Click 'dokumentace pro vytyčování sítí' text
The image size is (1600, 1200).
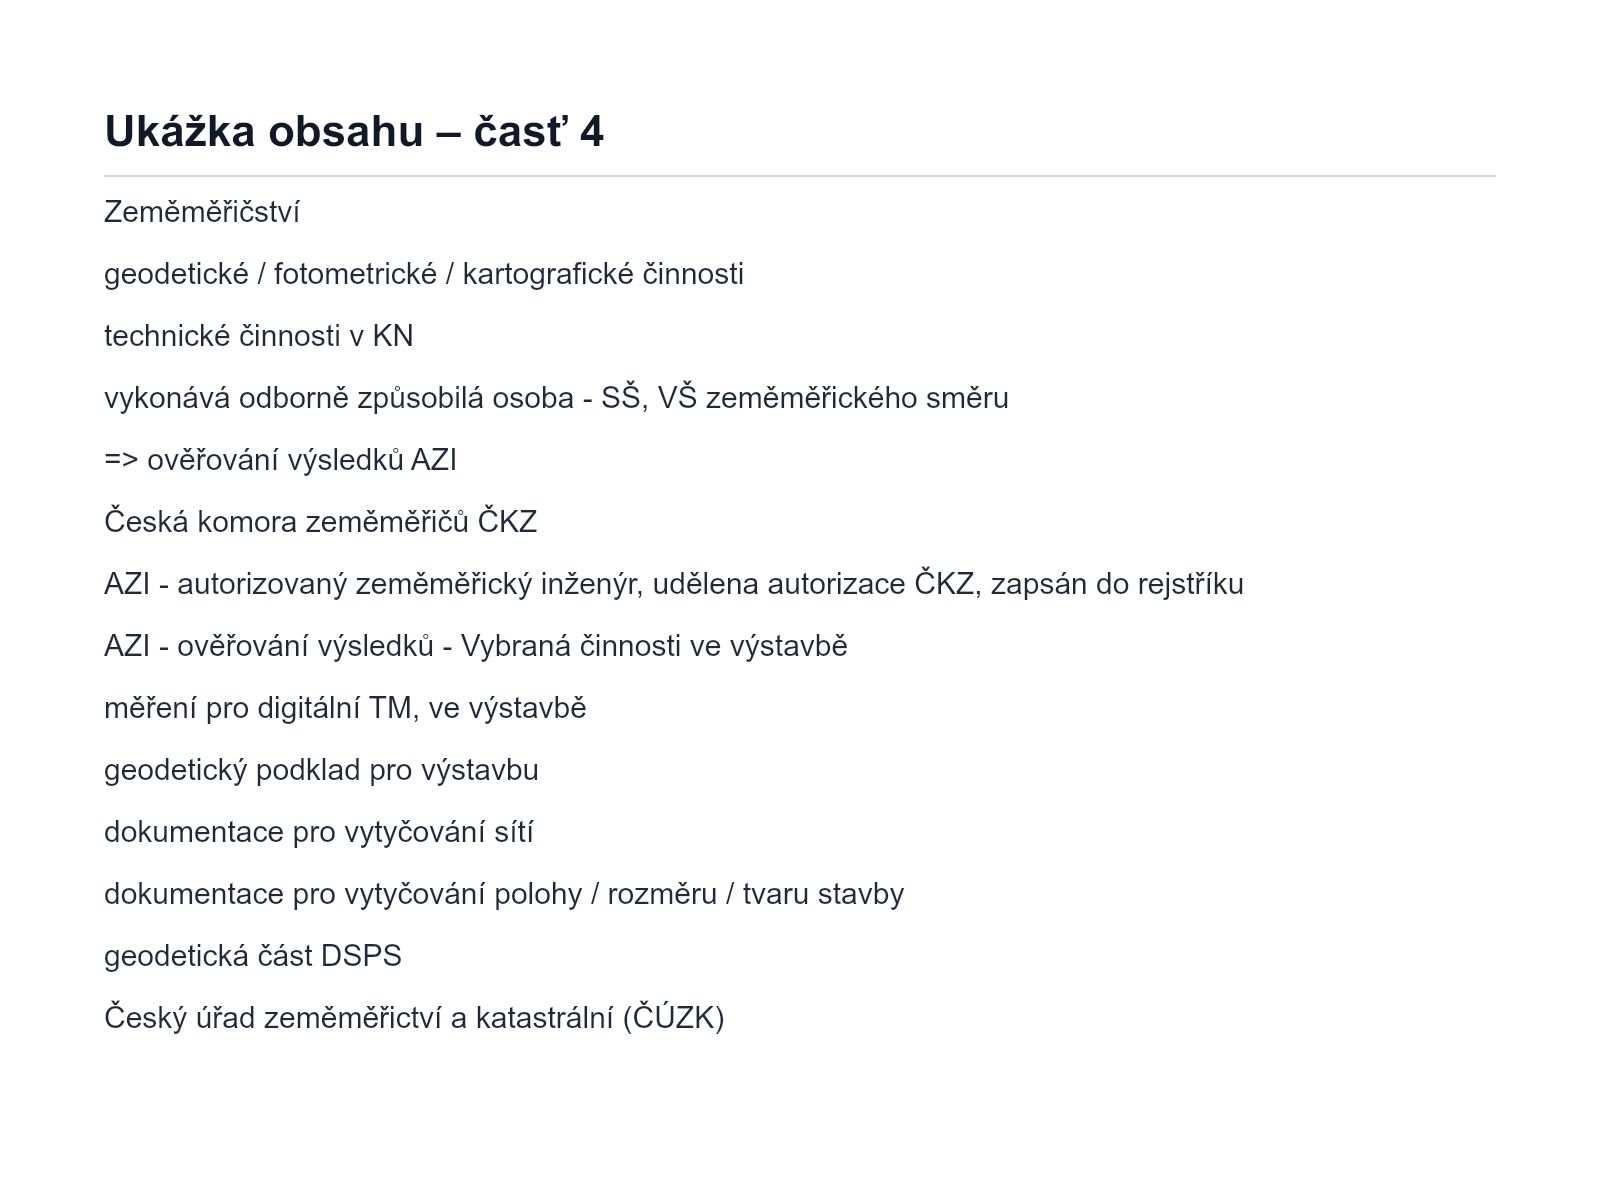(x=319, y=832)
